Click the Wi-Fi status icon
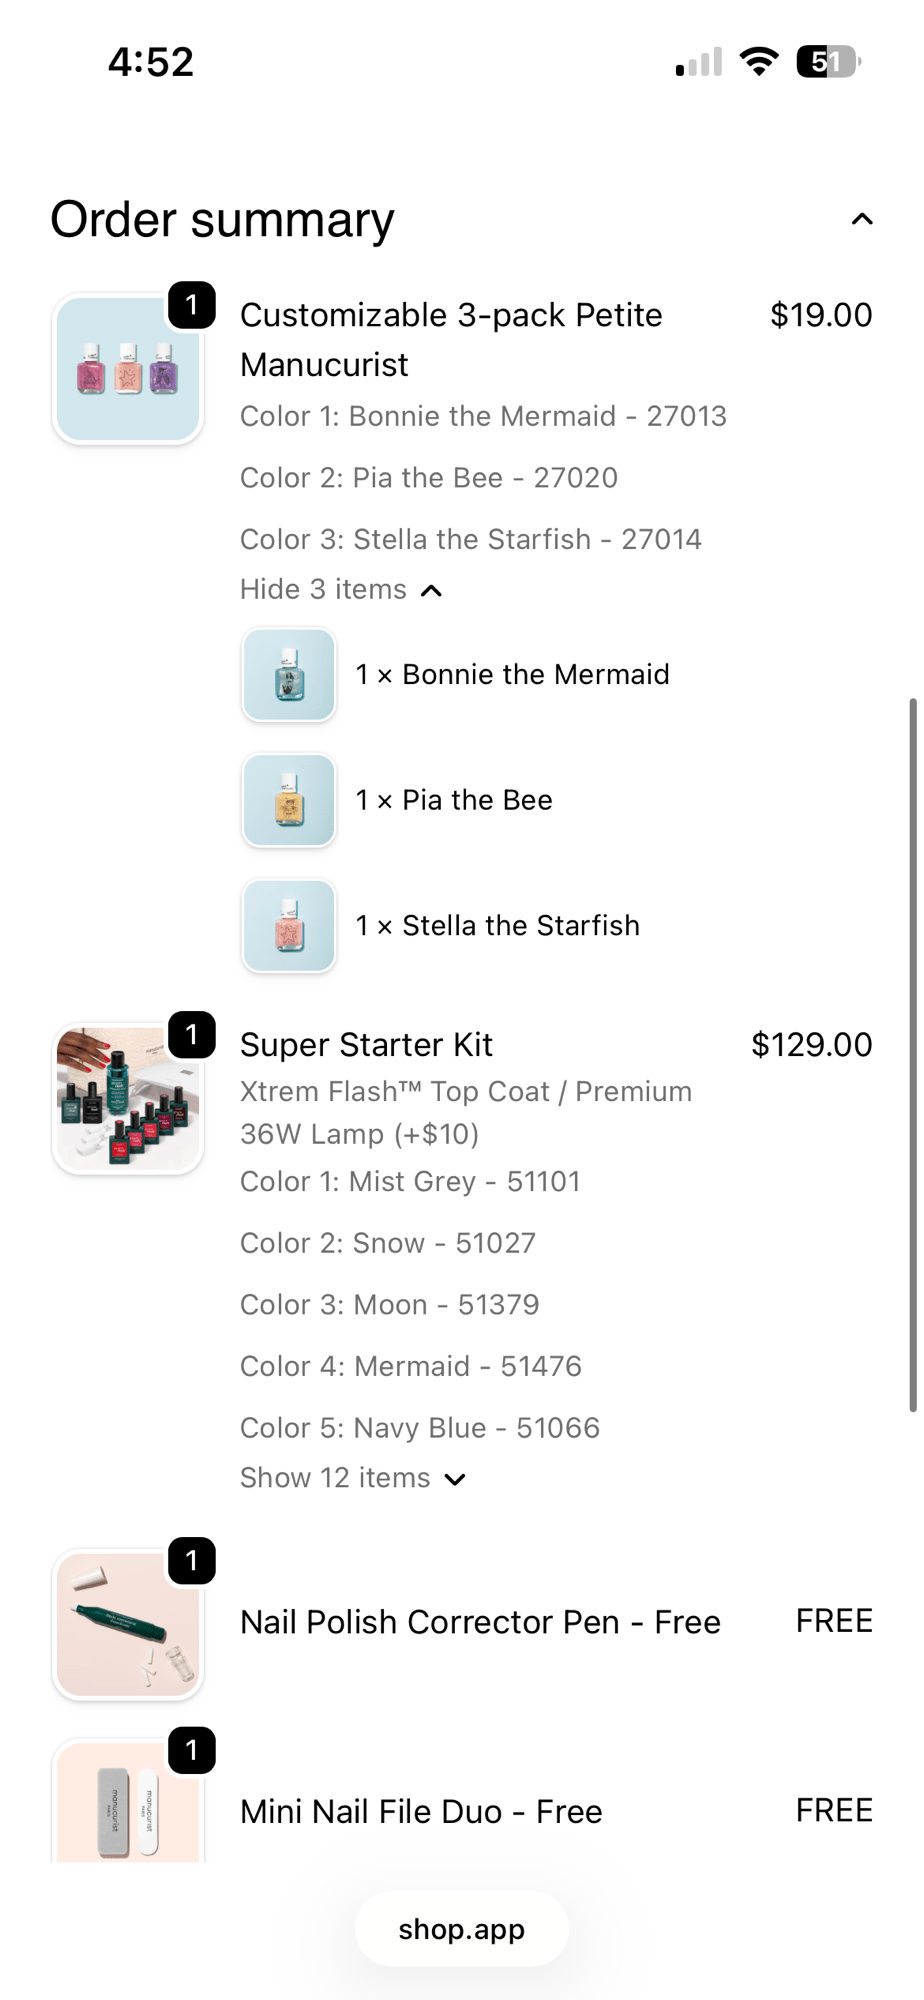This screenshot has width=924, height=2000. (x=759, y=62)
